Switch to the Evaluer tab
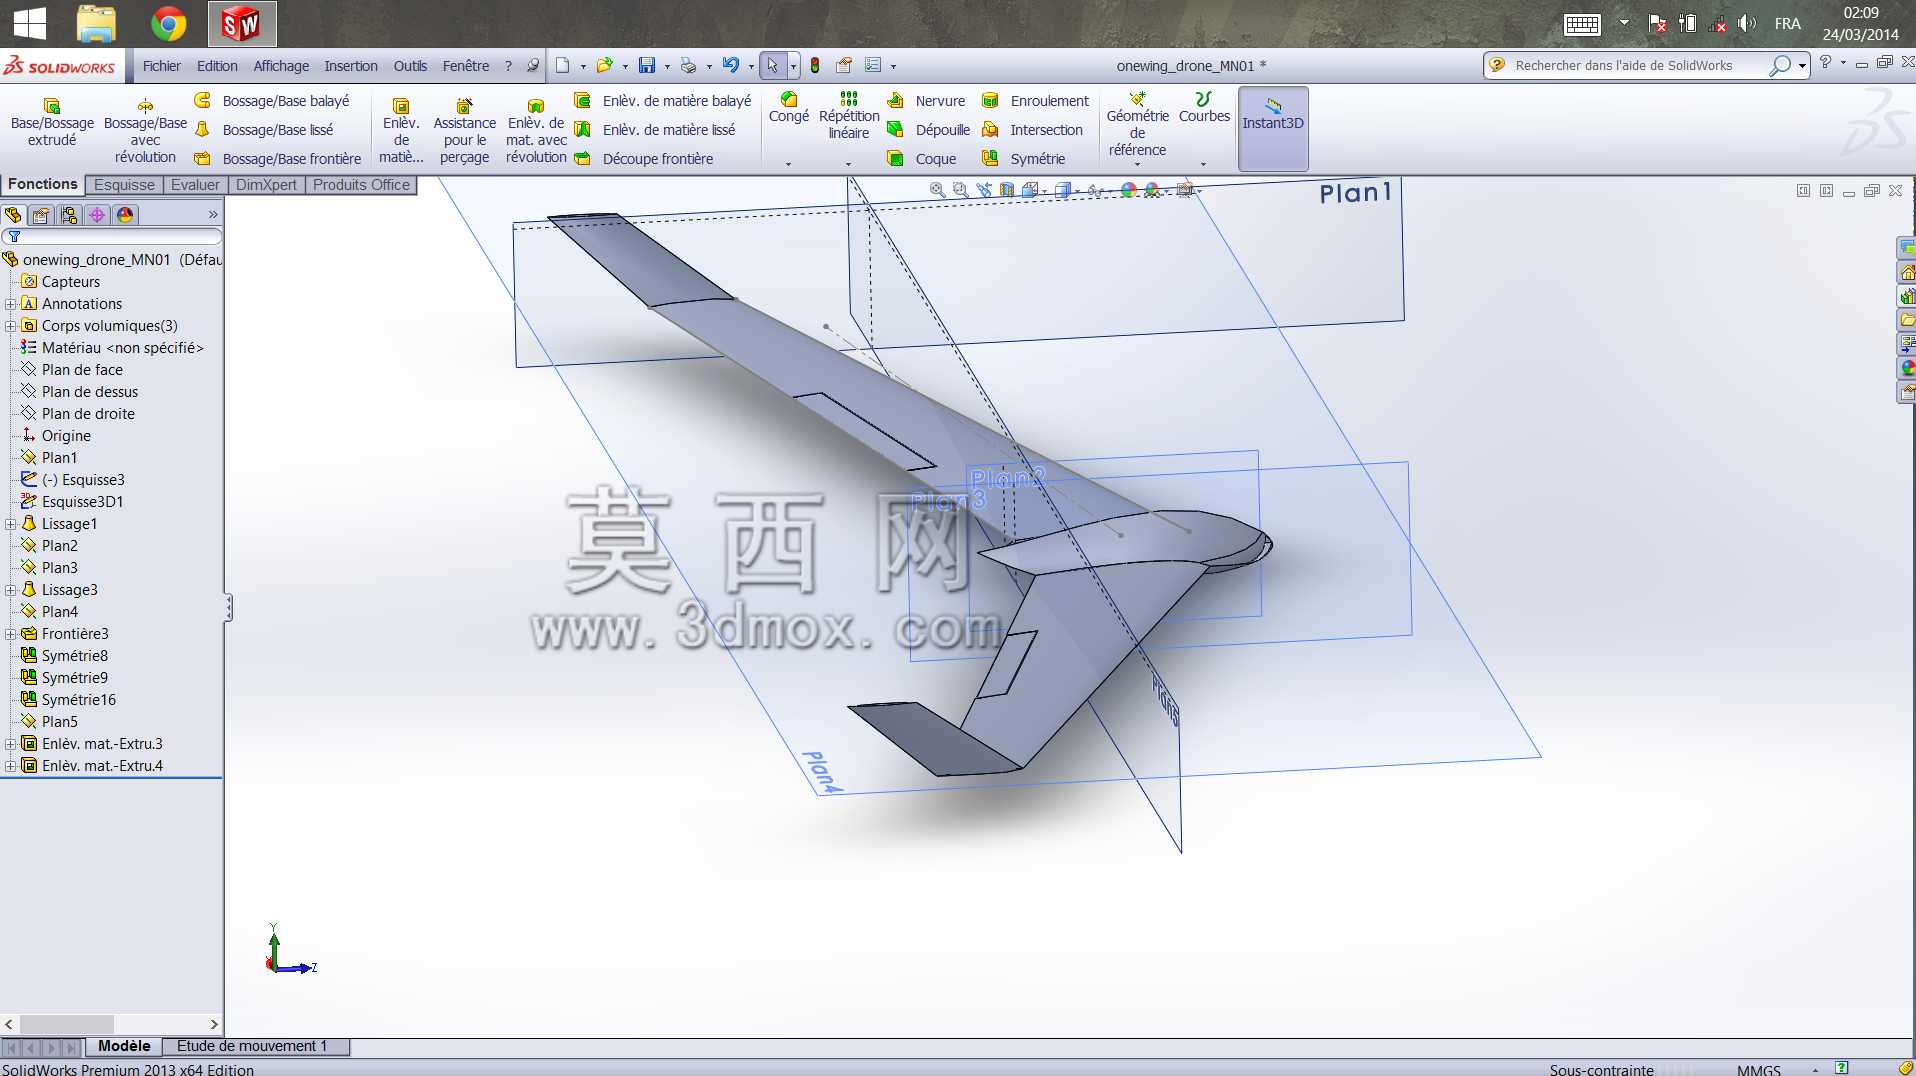Screen dimensions: 1916x1076 [195, 185]
